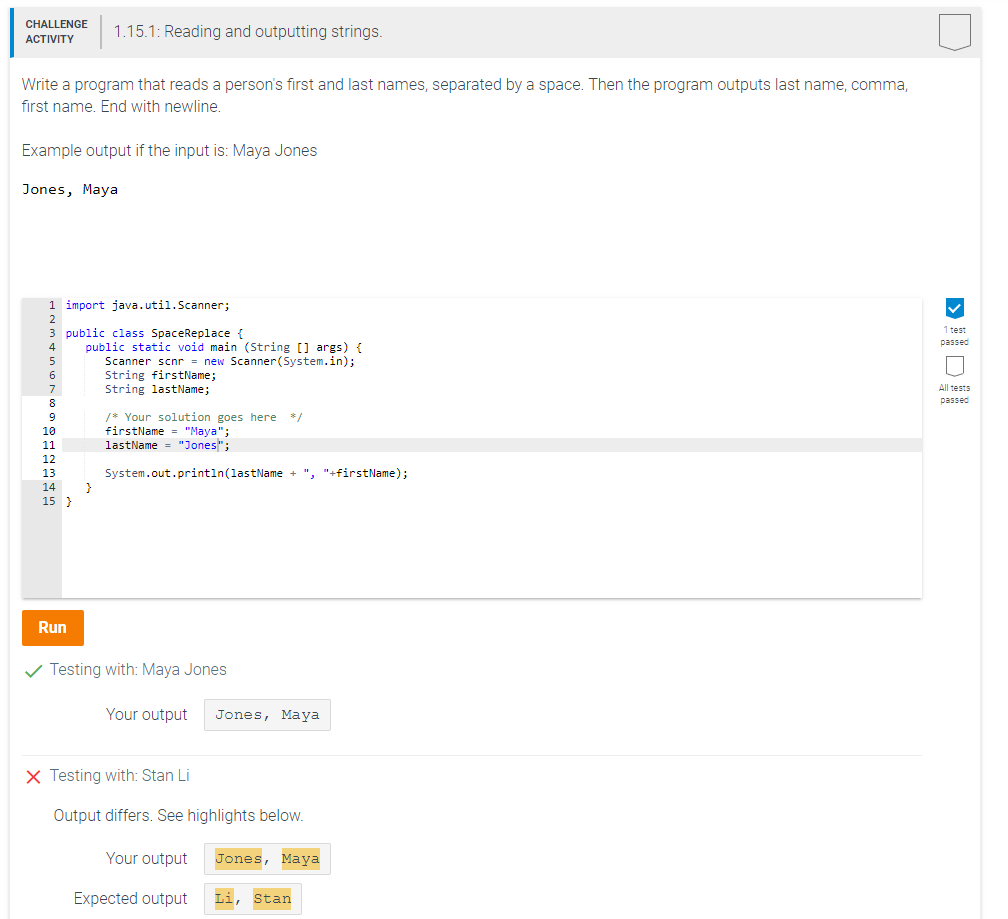Click code line 10 firstName assignment

pyautogui.click(x=167, y=431)
